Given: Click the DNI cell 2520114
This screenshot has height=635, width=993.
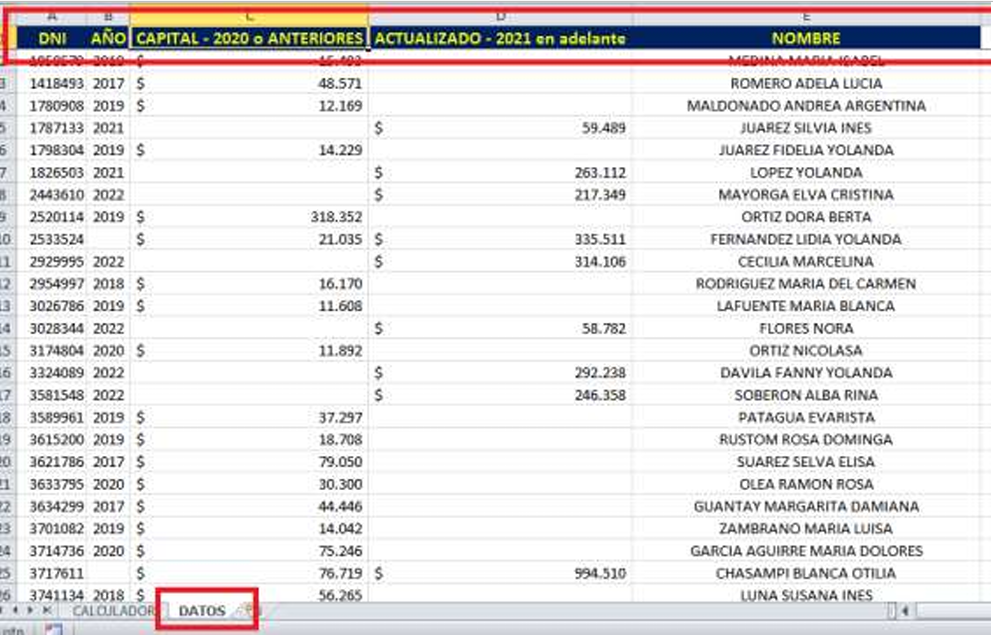Looking at the screenshot, I should [x=52, y=217].
